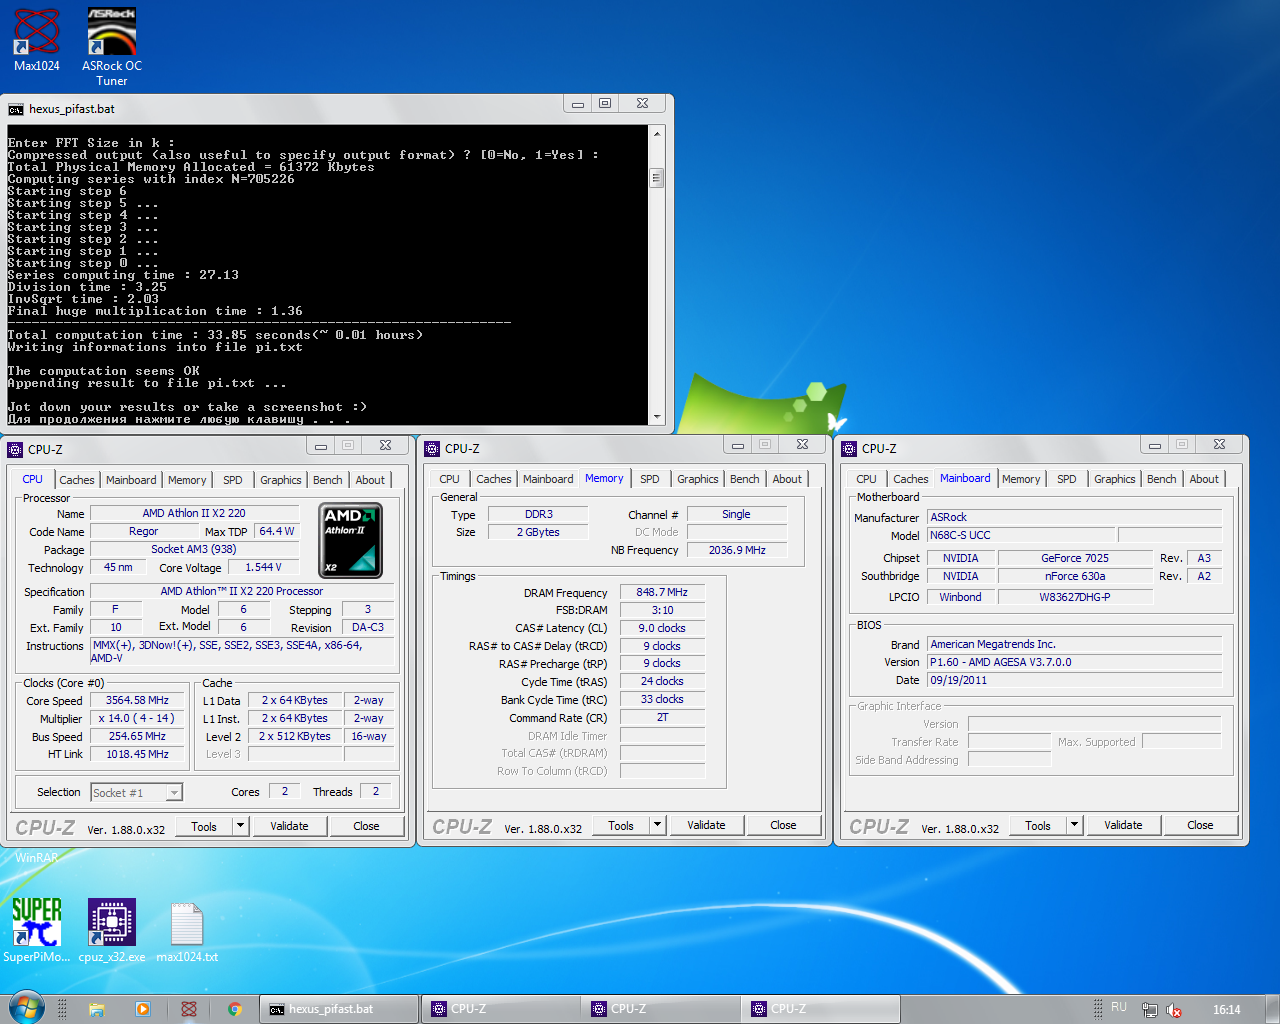Click Tools button in the Mainboard window
Image resolution: width=1280 pixels, height=1024 pixels.
(x=1038, y=825)
